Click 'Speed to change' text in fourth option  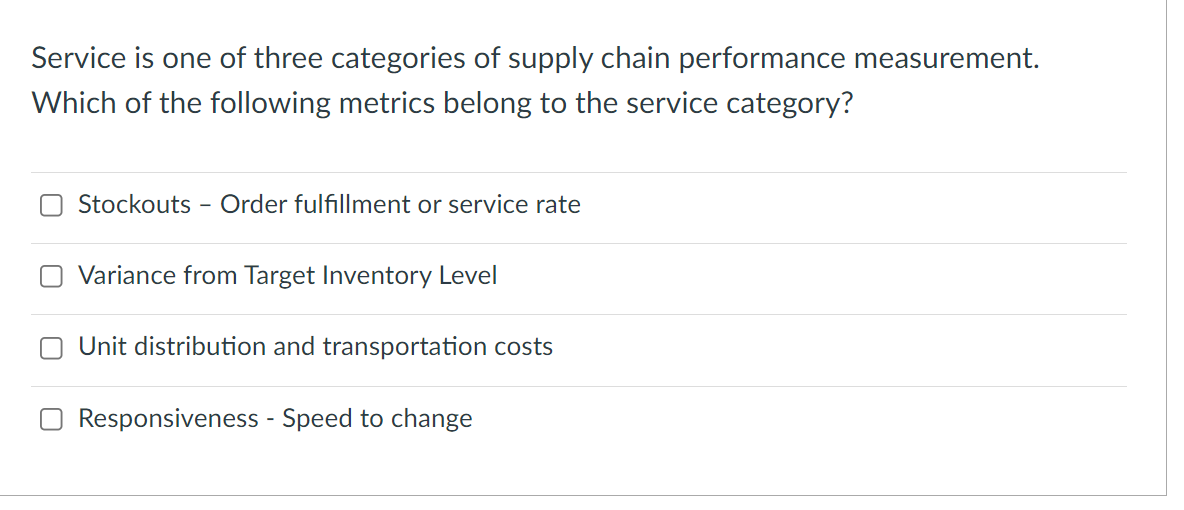378,419
